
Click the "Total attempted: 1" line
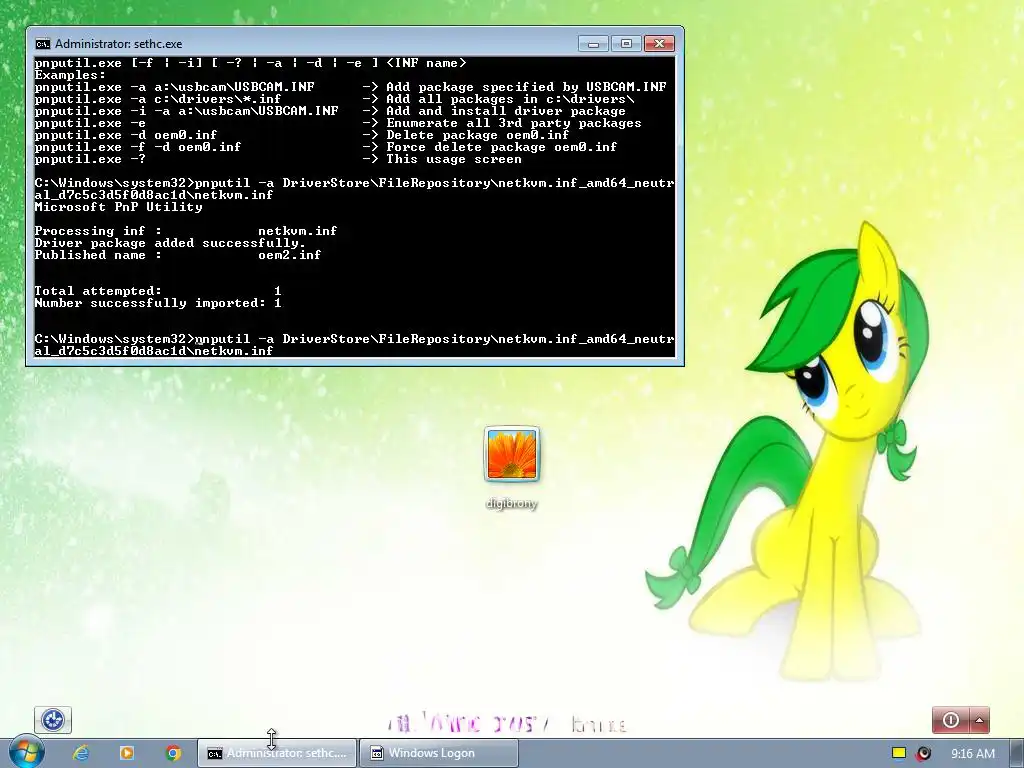pos(158,291)
